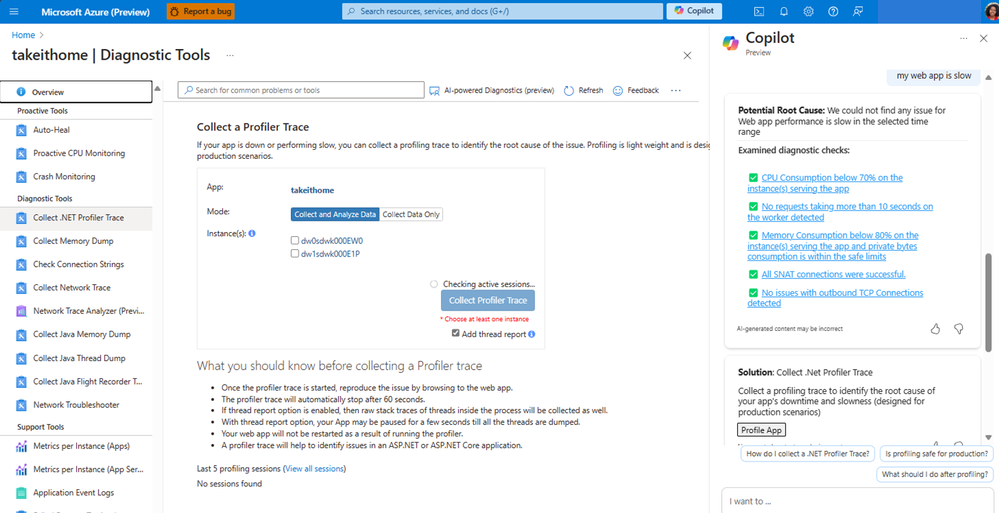Open the help question mark icon

[833, 11]
